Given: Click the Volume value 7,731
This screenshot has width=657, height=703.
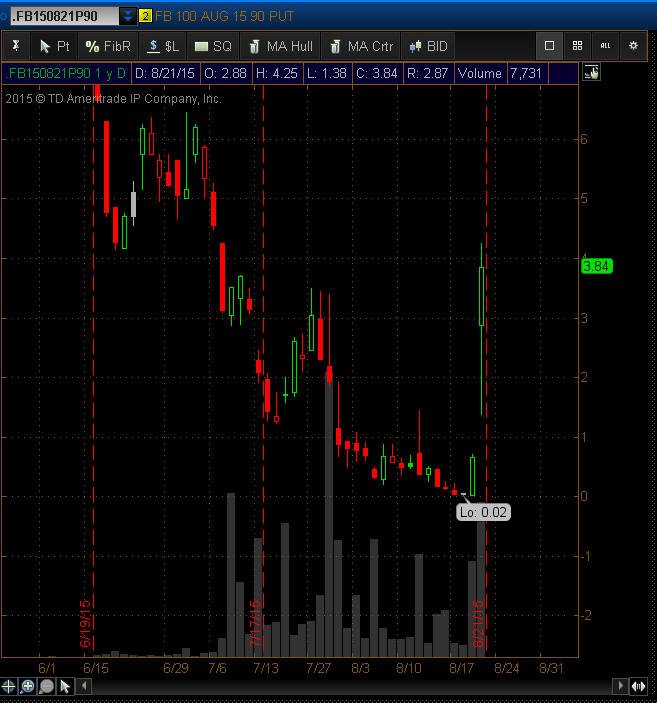Looking at the screenshot, I should pyautogui.click(x=526, y=74).
